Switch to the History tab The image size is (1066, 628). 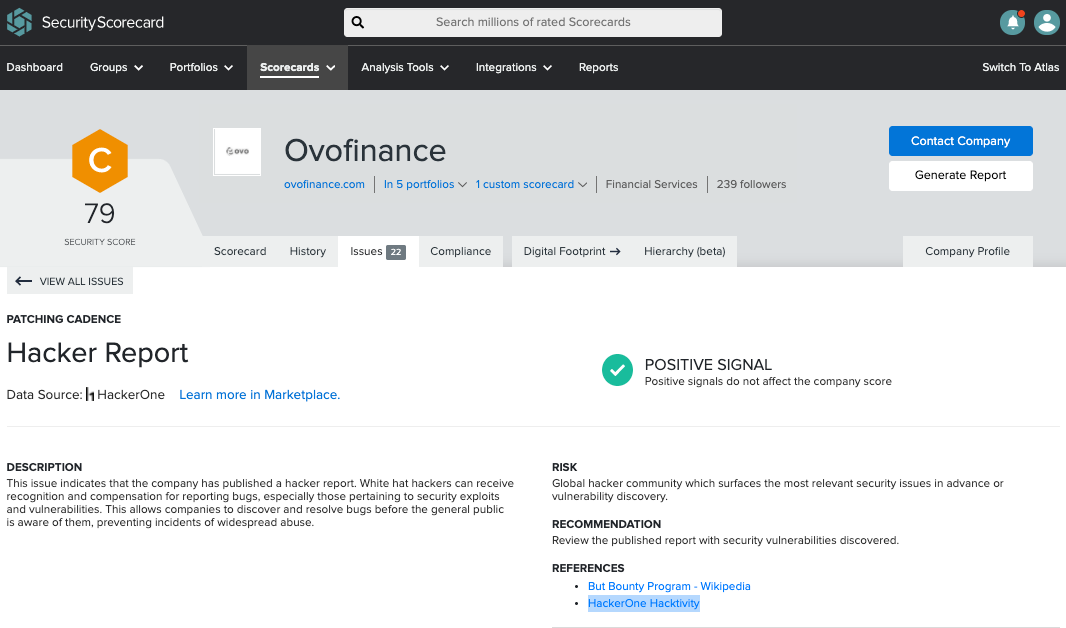pos(308,251)
